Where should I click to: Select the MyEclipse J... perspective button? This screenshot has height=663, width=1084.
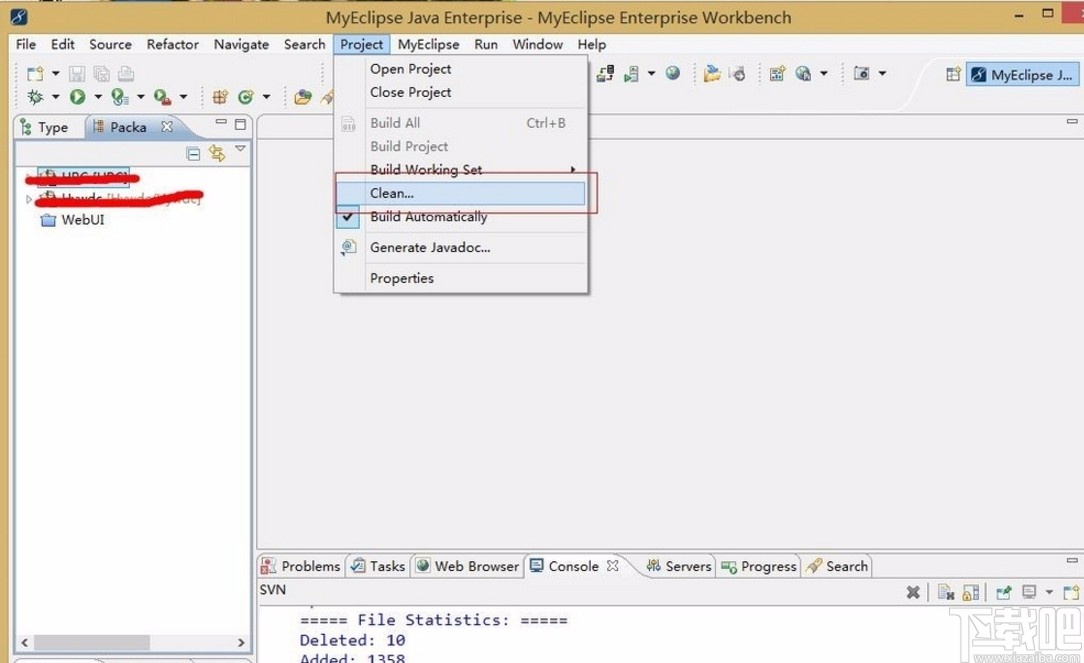click(x=1022, y=75)
